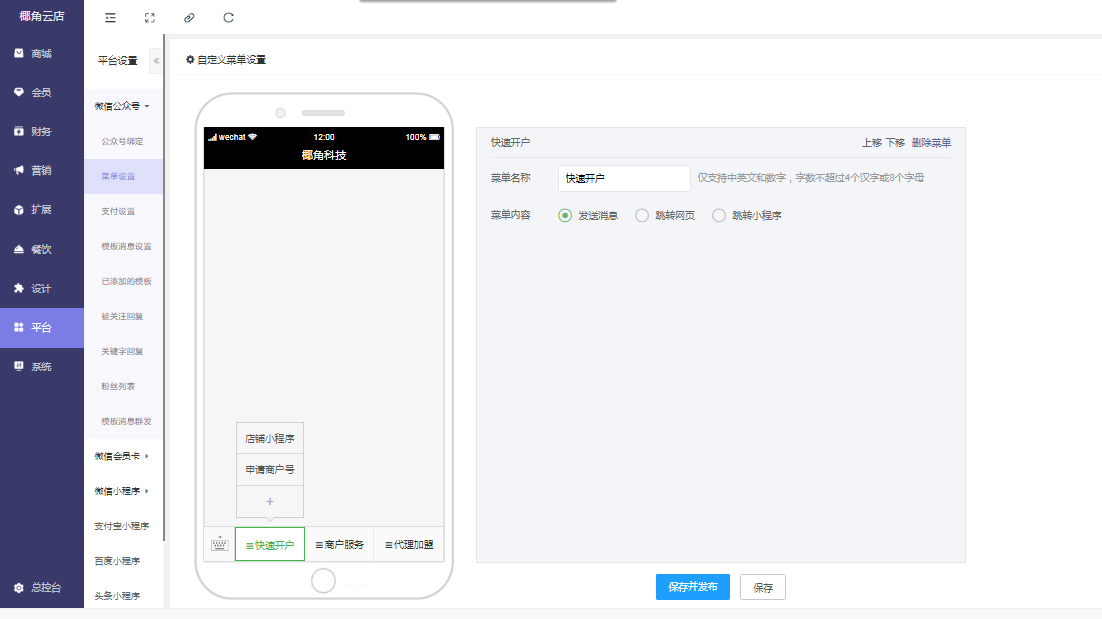Click the 营销 megaphone icon
The width and height of the screenshot is (1102, 619).
pyautogui.click(x=19, y=170)
